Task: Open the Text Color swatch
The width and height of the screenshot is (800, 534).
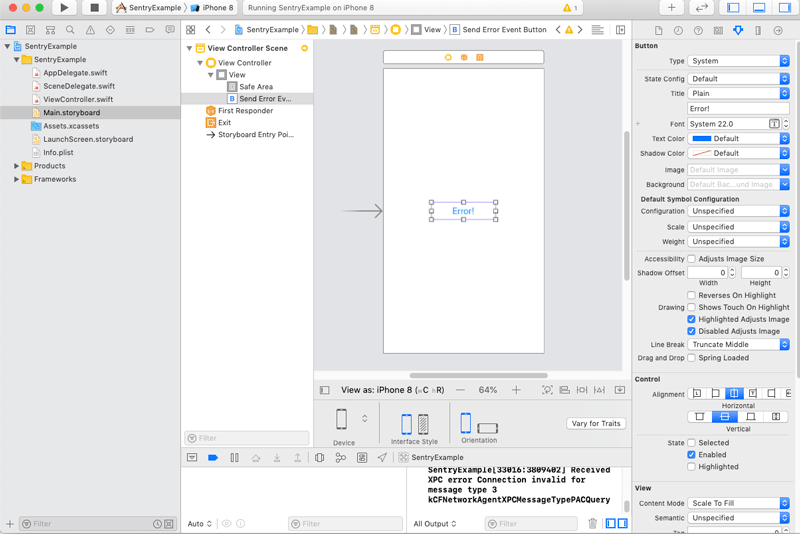Action: pyautogui.click(x=702, y=139)
